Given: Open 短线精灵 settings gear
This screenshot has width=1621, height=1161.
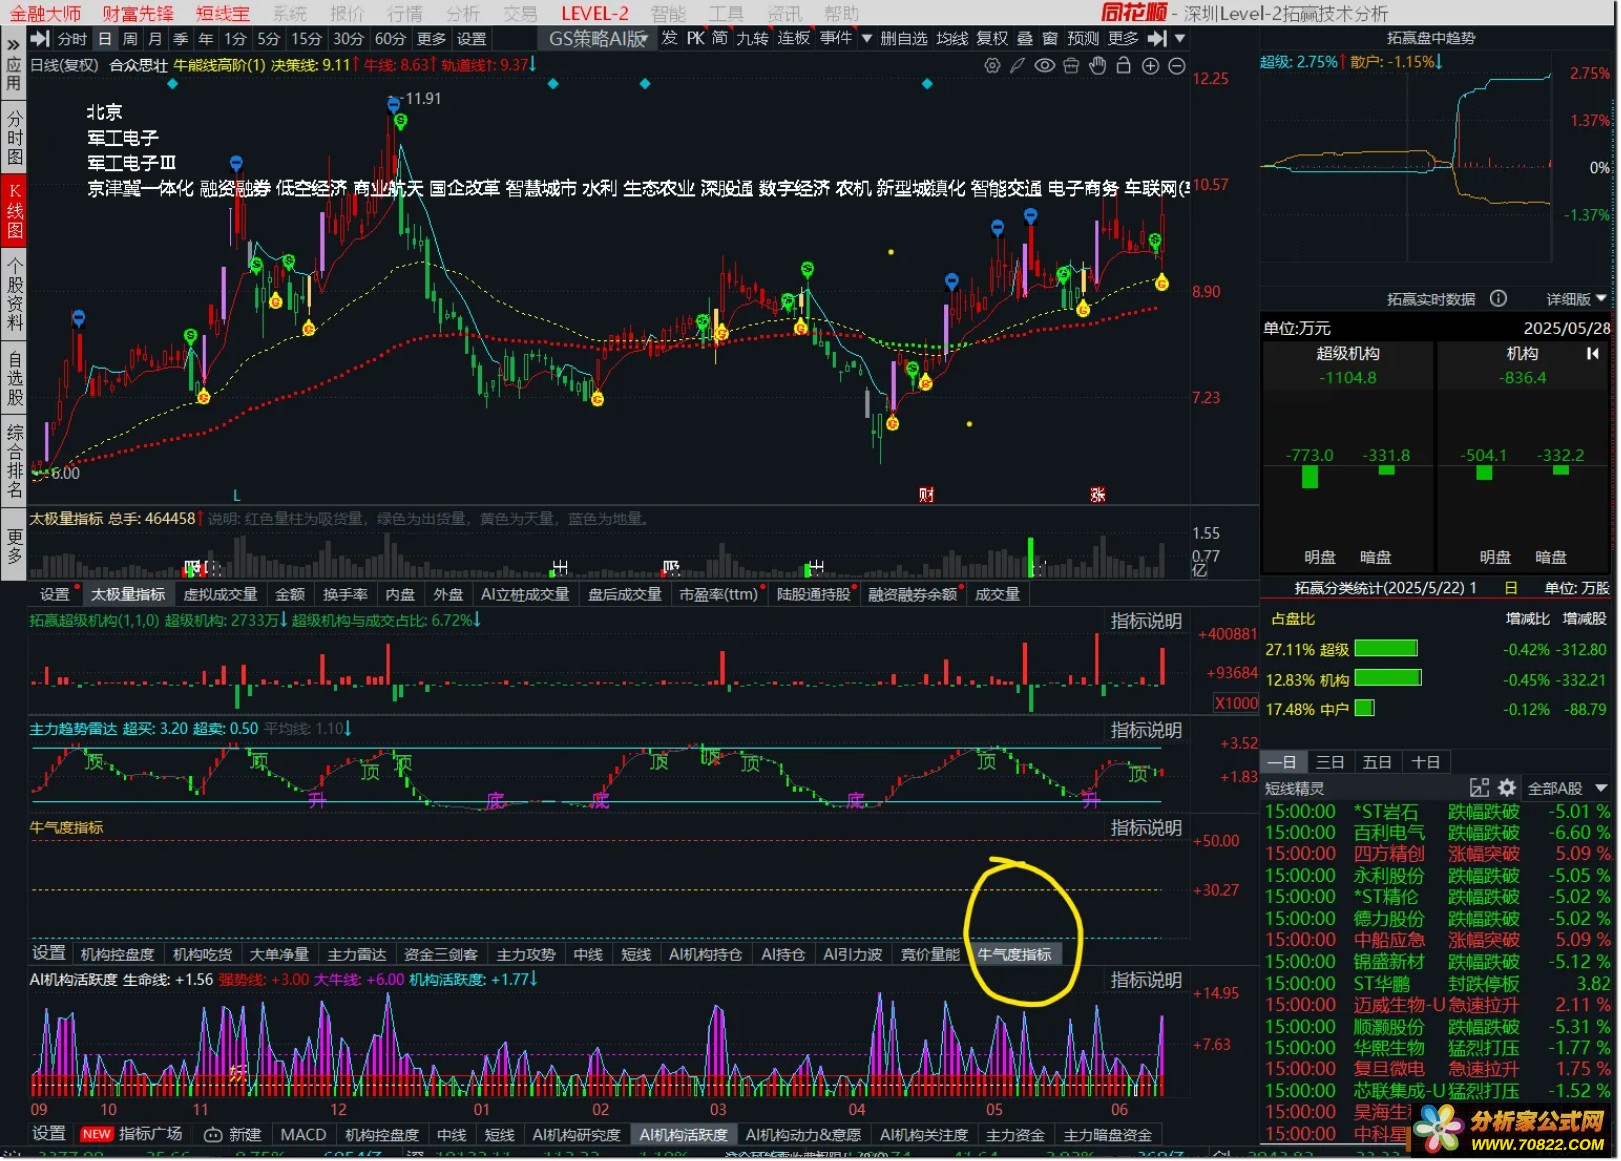Looking at the screenshot, I should (1507, 788).
